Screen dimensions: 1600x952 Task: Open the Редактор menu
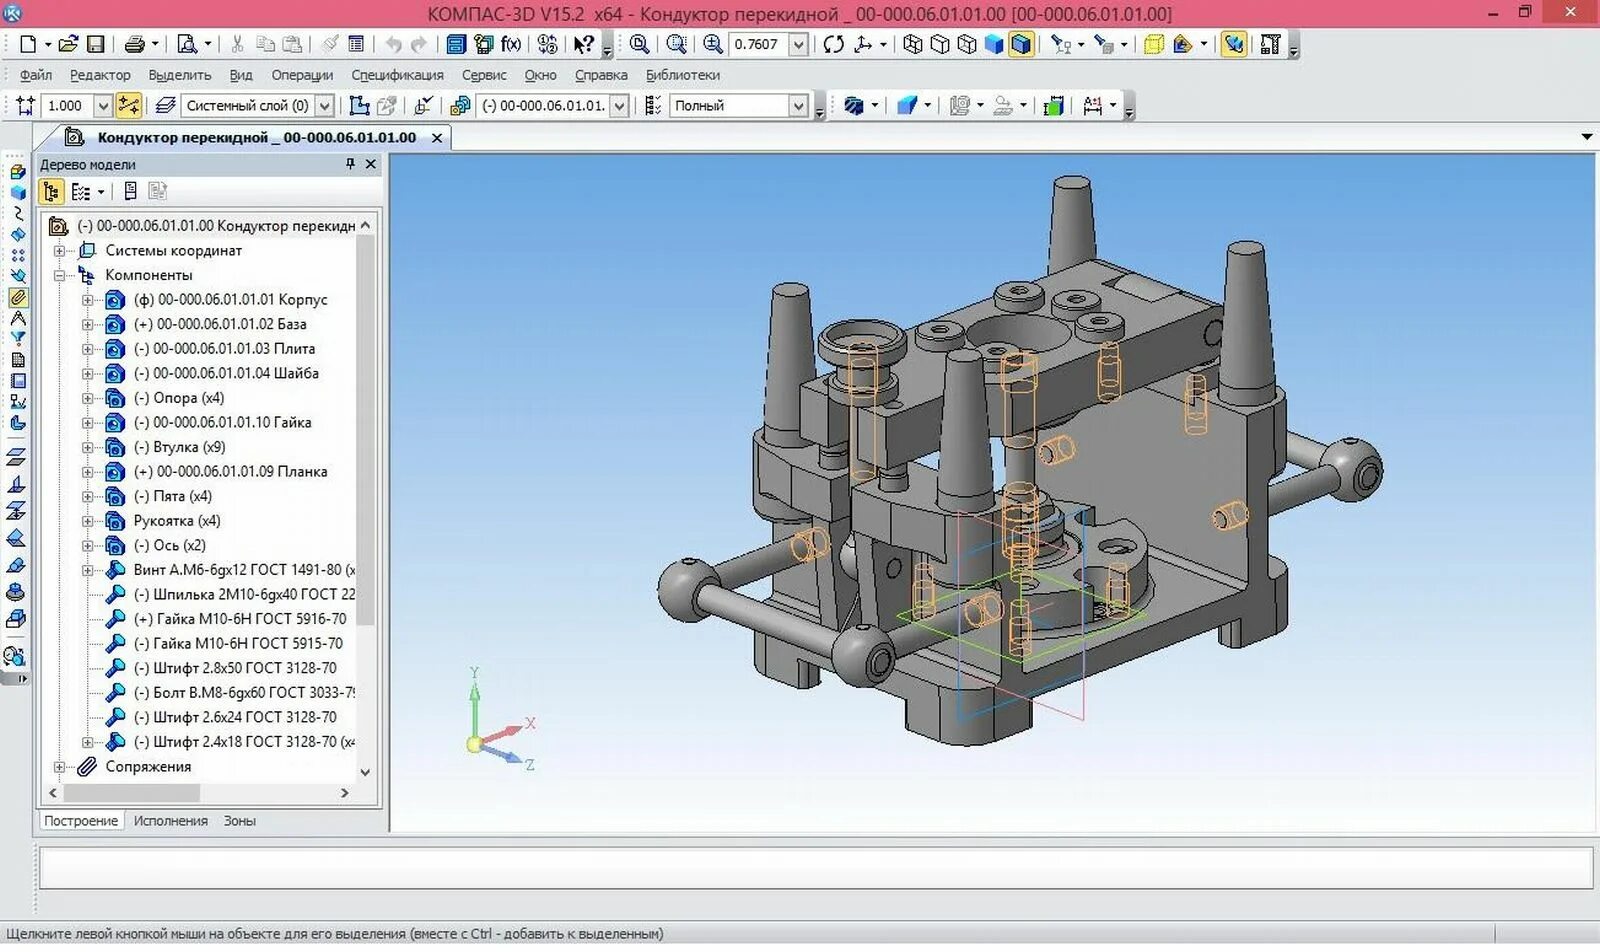pyautogui.click(x=100, y=75)
